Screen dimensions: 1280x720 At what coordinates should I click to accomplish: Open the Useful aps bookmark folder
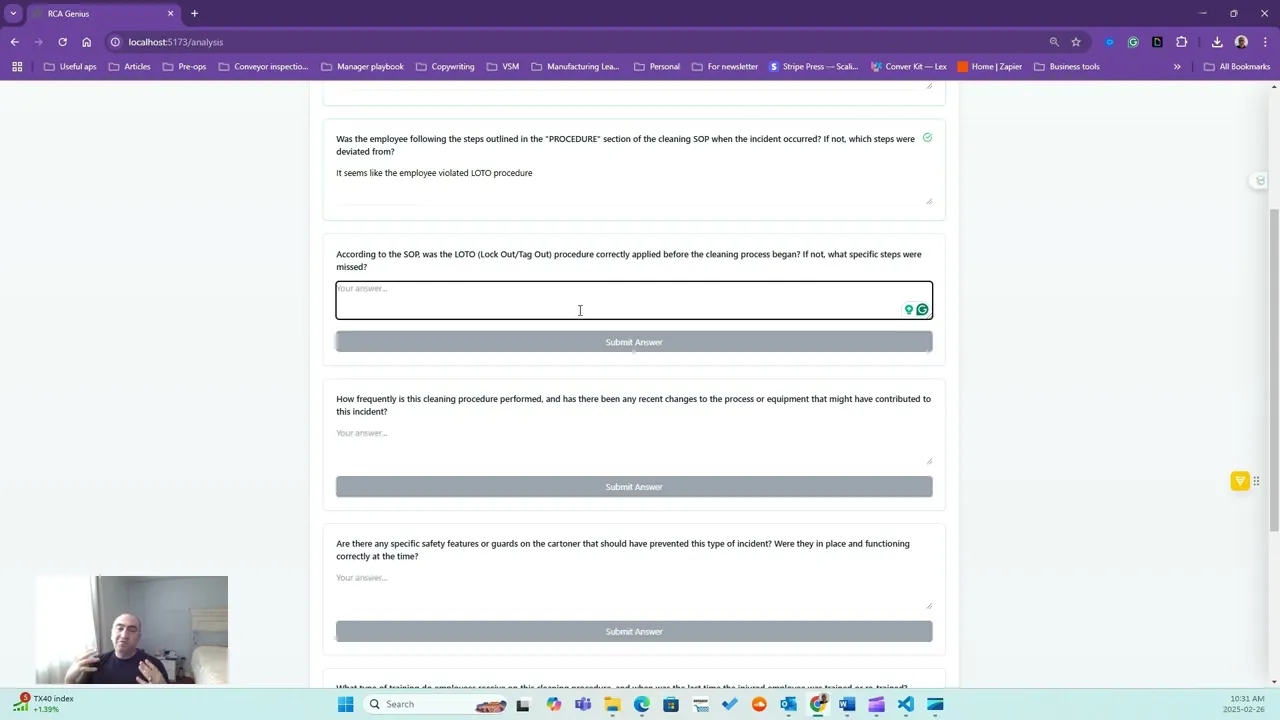click(70, 67)
